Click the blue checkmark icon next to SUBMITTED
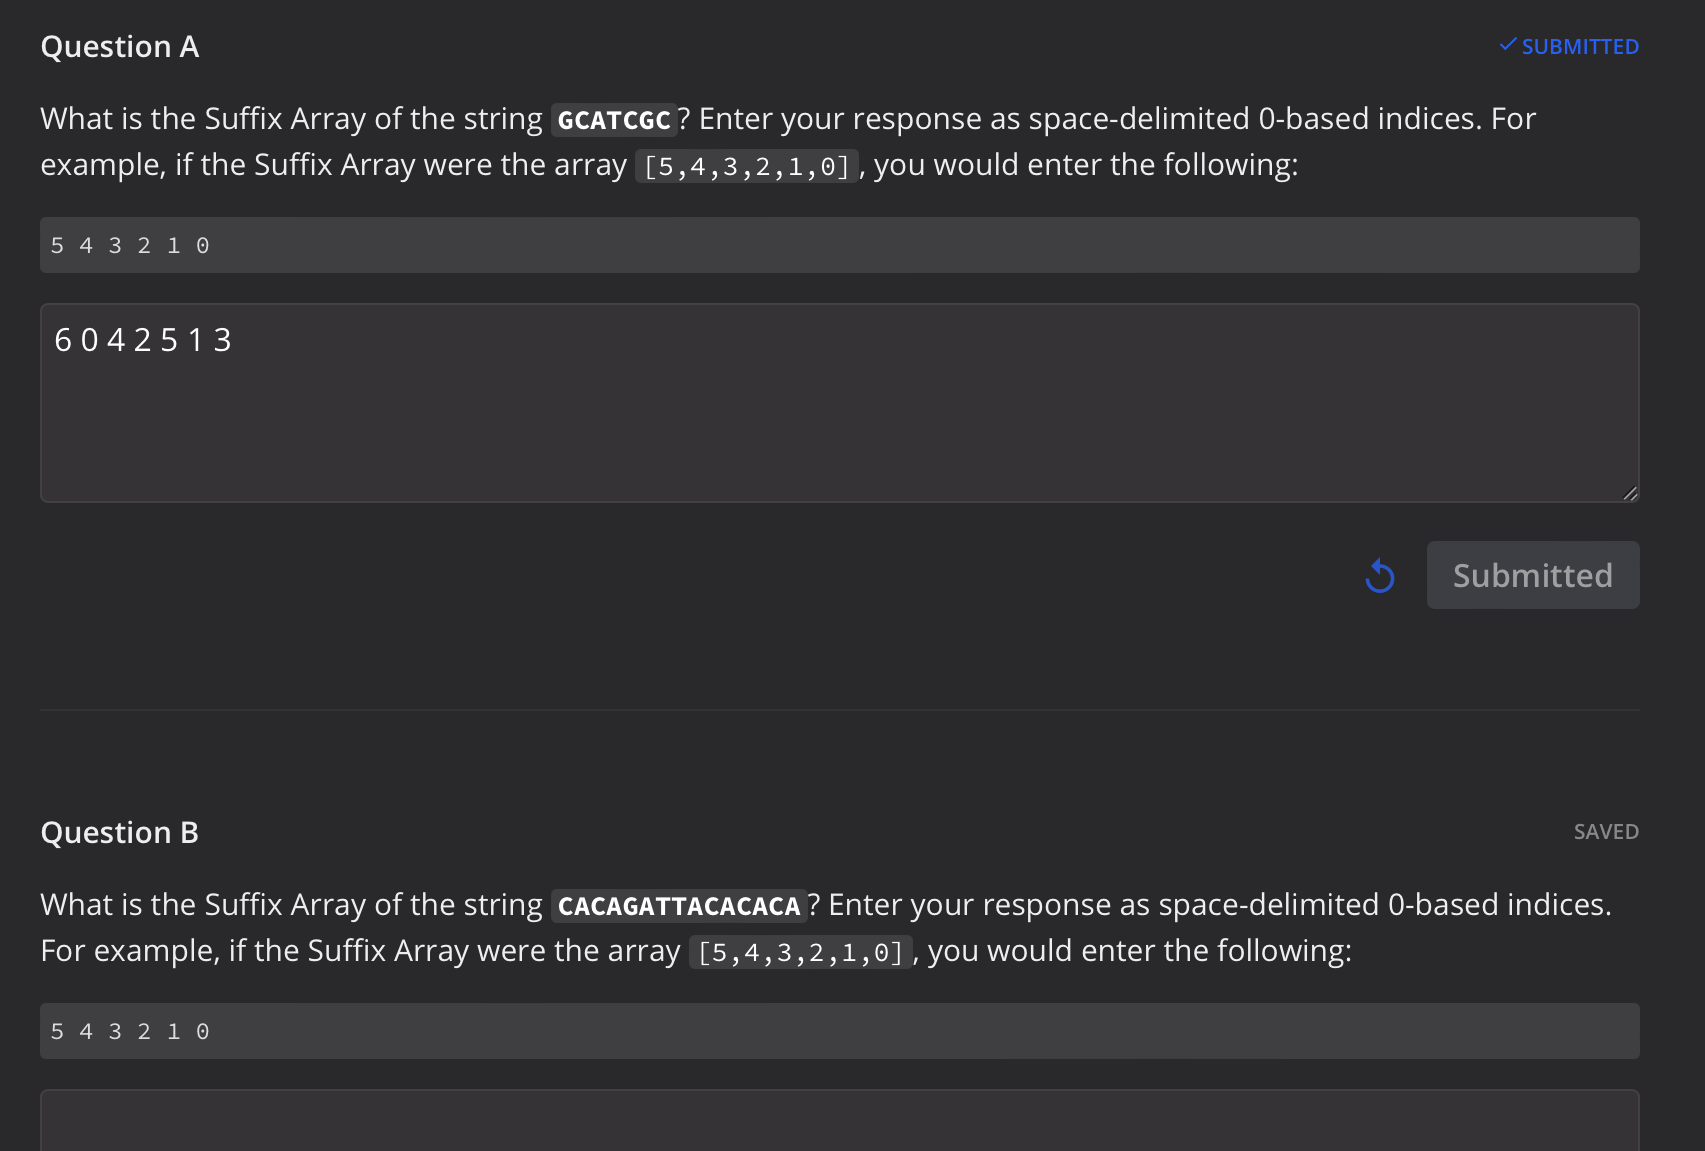Screen dimensions: 1705x1151 tap(1506, 44)
